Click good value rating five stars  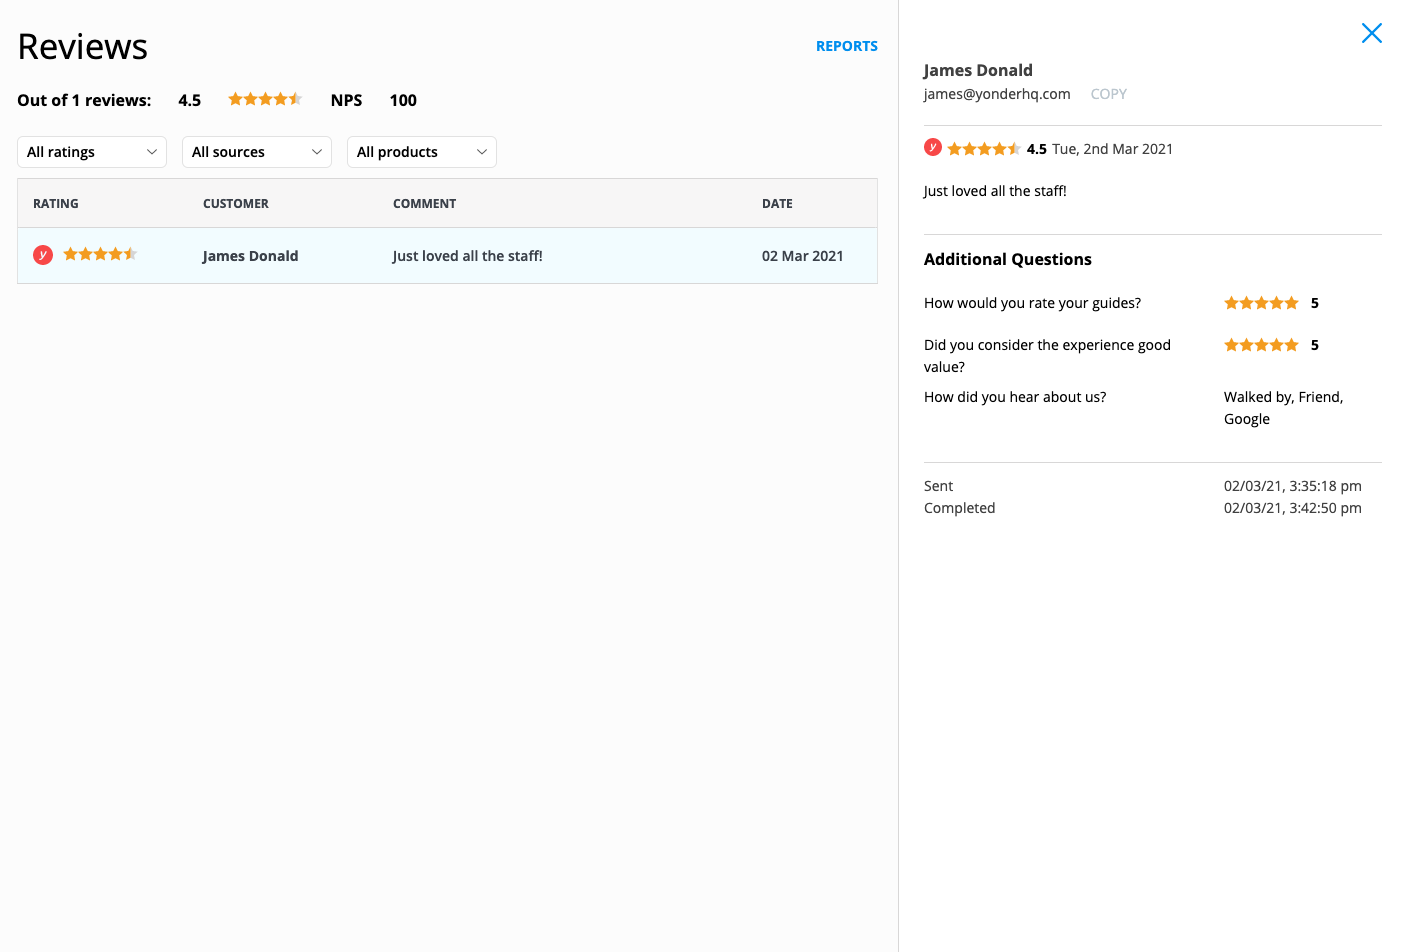(1261, 345)
